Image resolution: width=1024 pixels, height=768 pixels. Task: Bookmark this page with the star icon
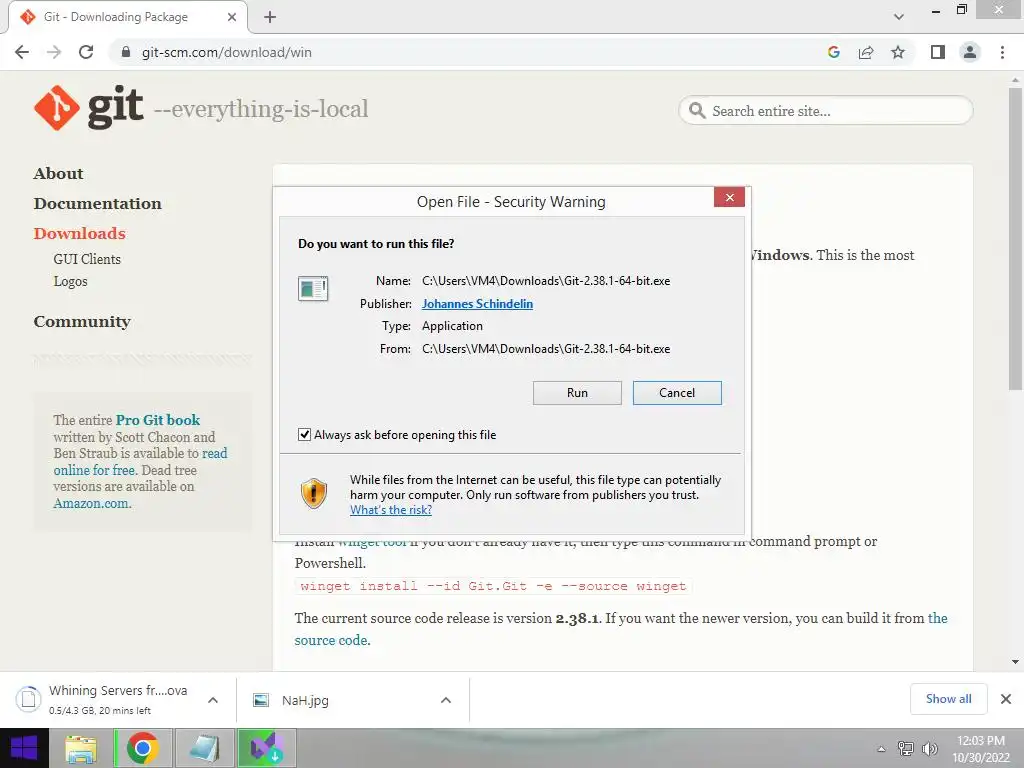pos(898,52)
